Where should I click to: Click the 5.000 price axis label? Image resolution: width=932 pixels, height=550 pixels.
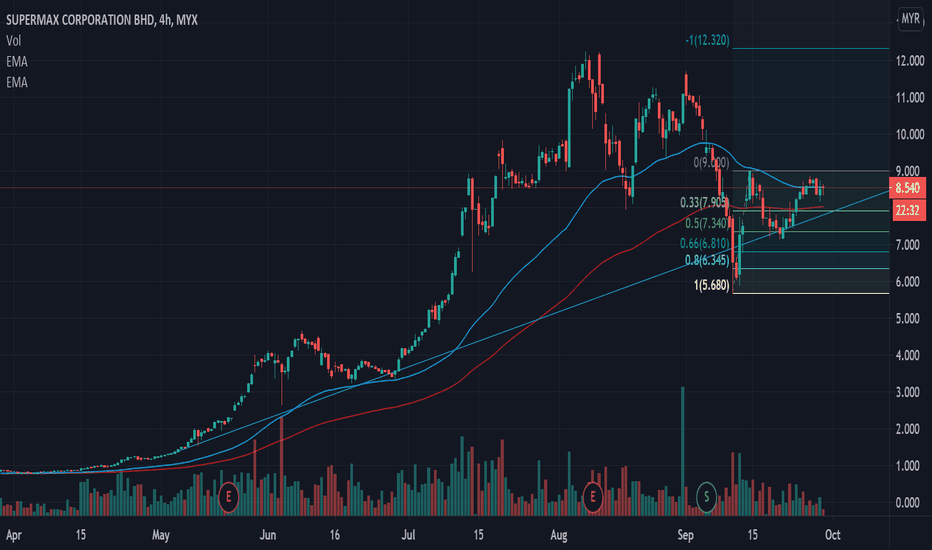pos(910,319)
